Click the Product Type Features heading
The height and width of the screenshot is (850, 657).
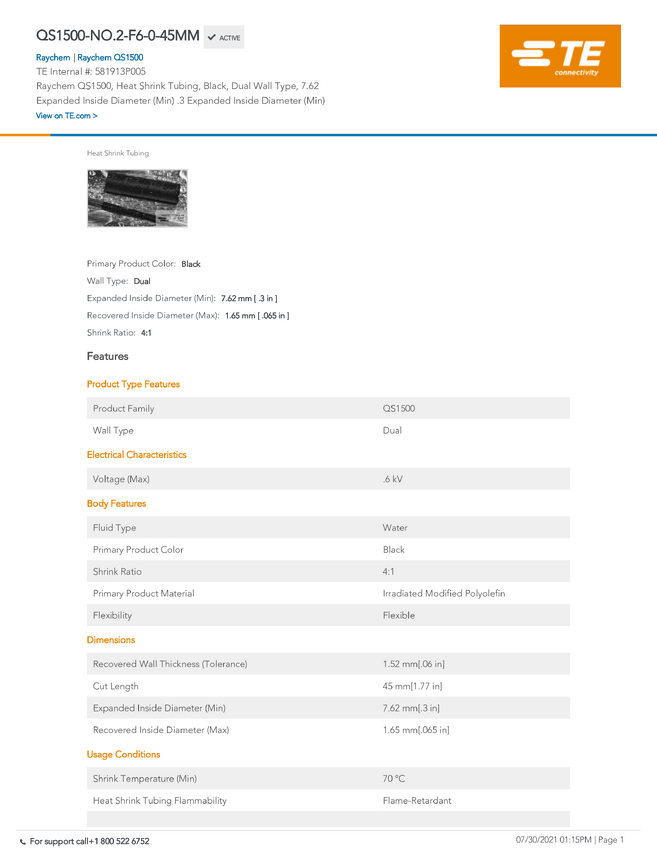[133, 384]
